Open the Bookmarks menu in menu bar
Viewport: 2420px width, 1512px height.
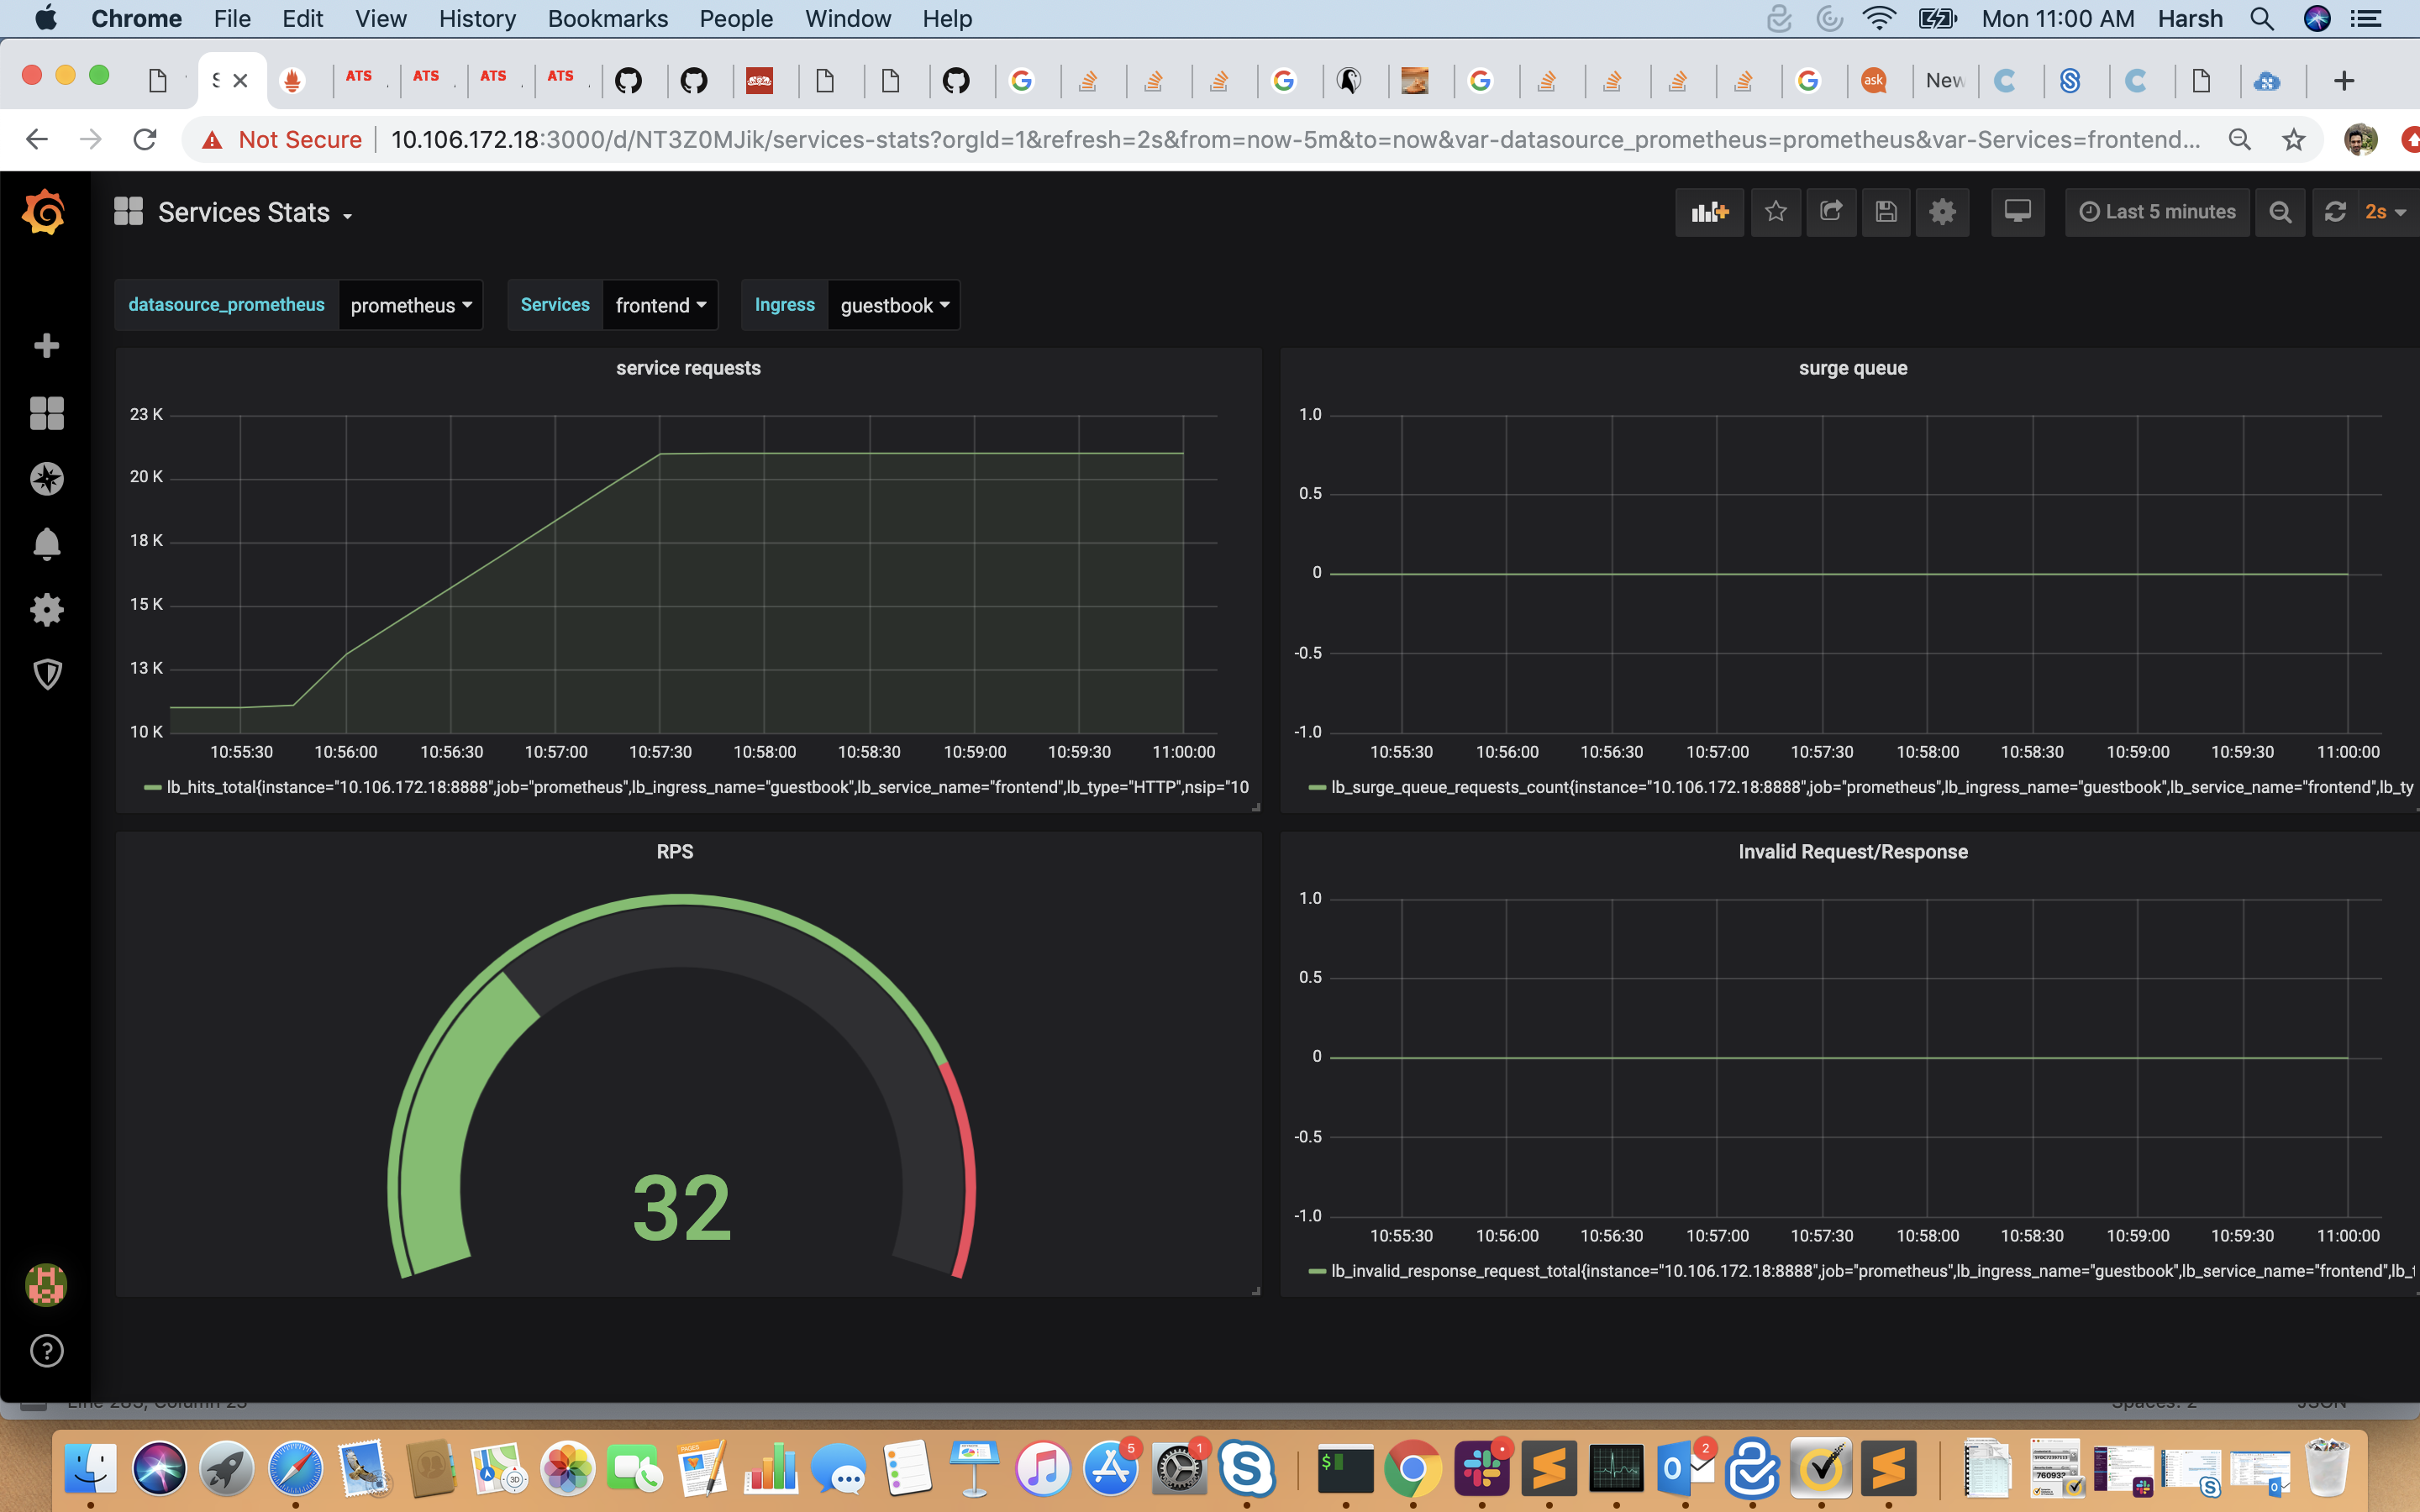point(607,19)
